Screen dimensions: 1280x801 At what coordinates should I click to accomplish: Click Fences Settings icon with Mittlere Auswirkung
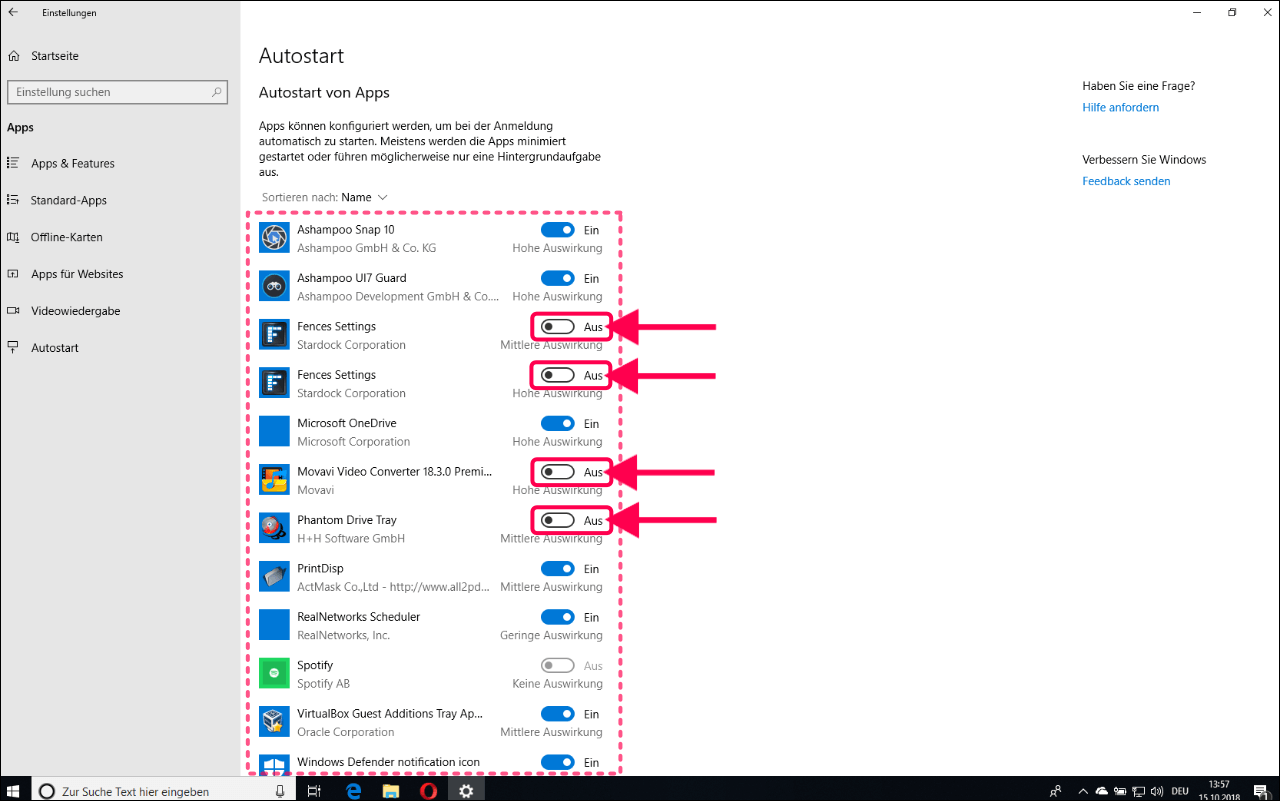pos(274,335)
